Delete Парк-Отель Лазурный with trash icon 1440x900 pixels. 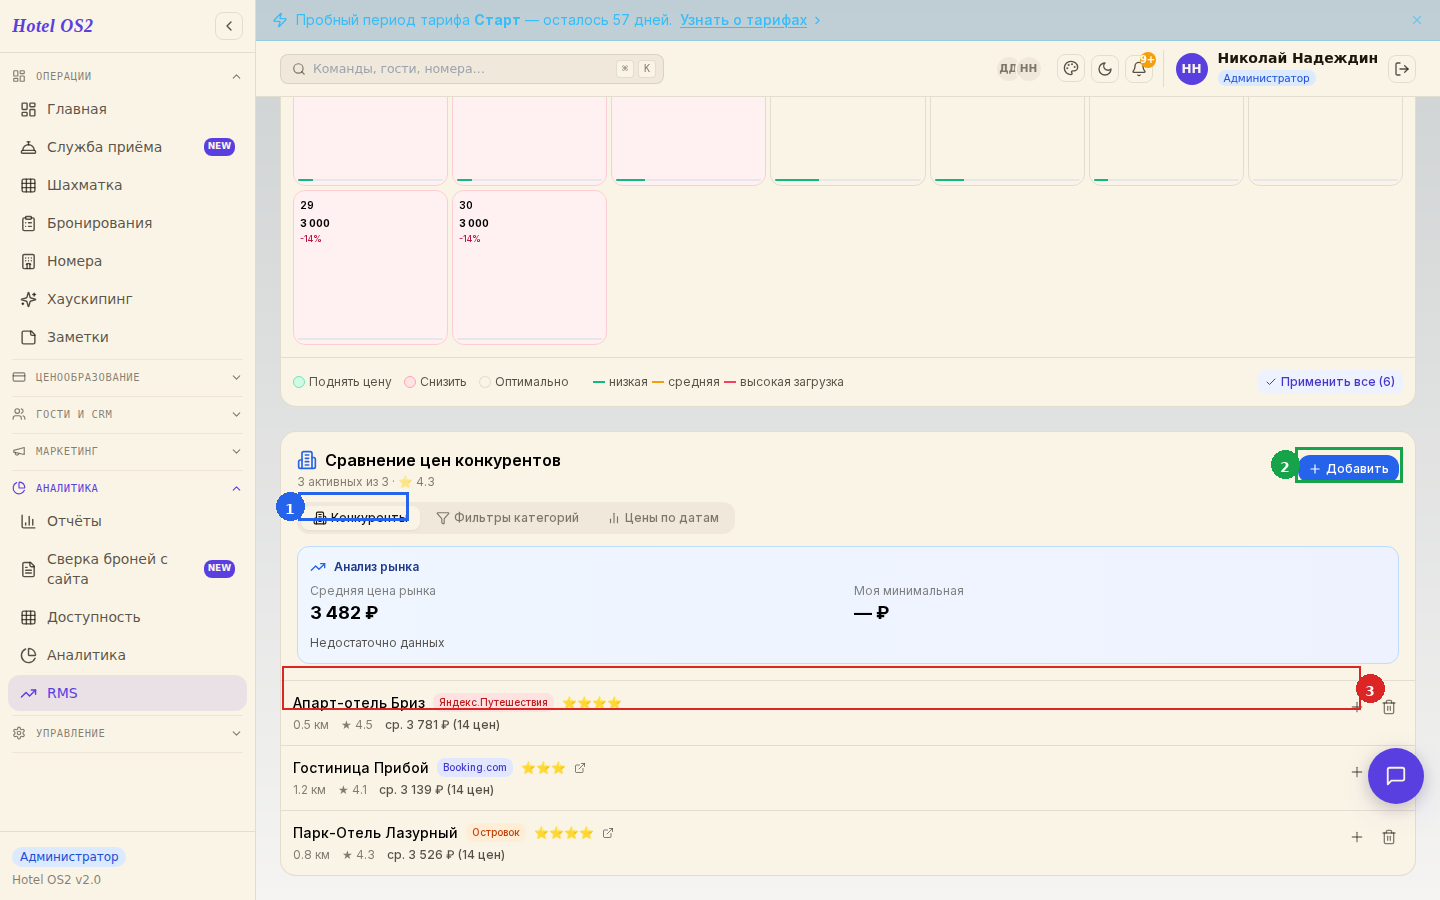point(1389,837)
